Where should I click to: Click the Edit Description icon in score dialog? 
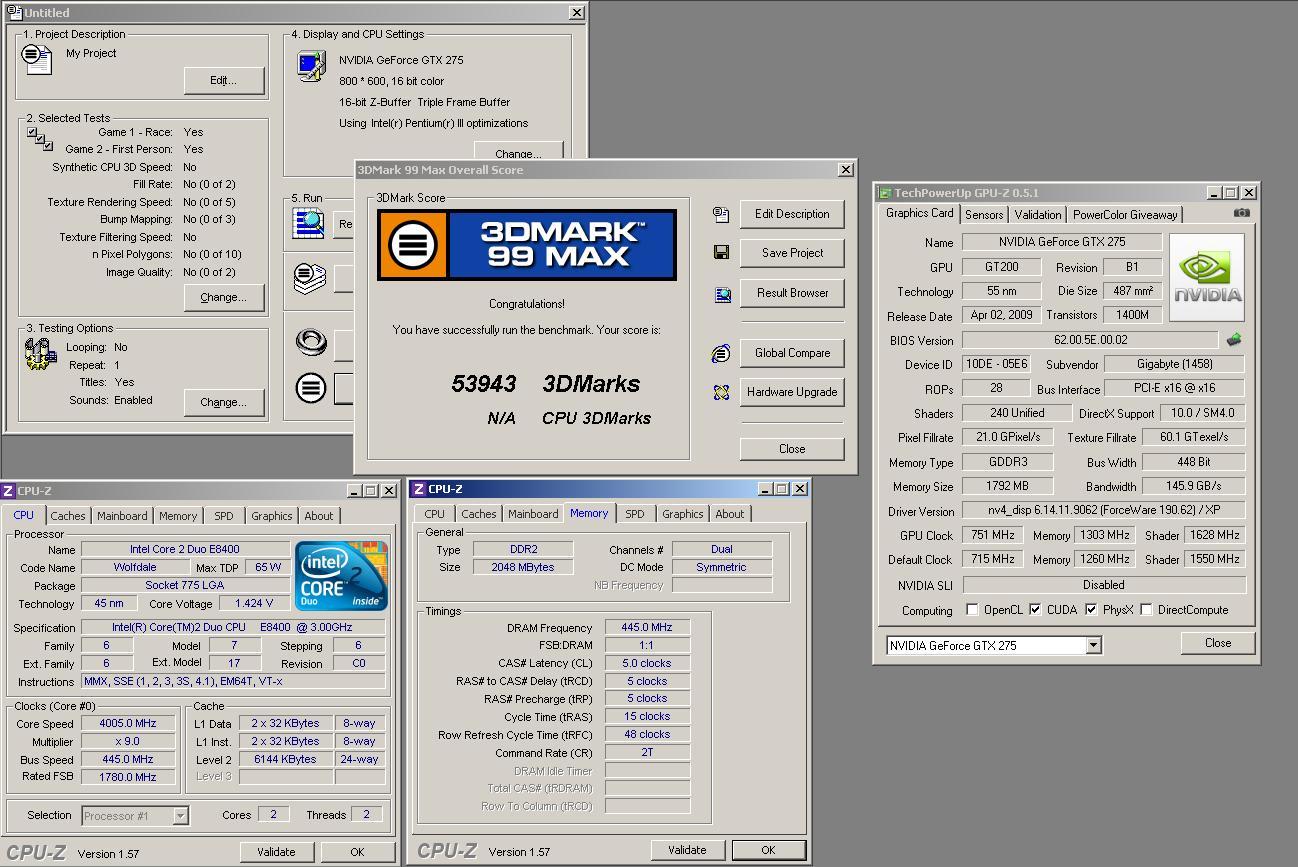point(721,214)
